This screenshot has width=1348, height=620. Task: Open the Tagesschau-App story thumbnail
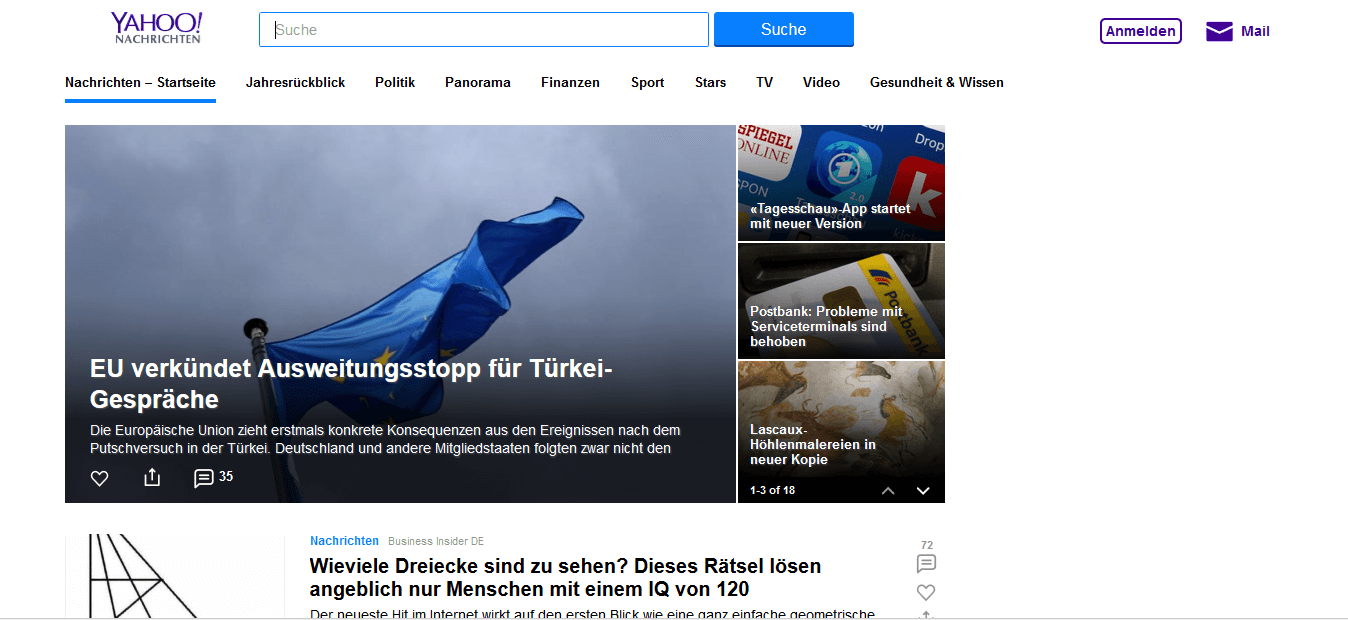841,183
